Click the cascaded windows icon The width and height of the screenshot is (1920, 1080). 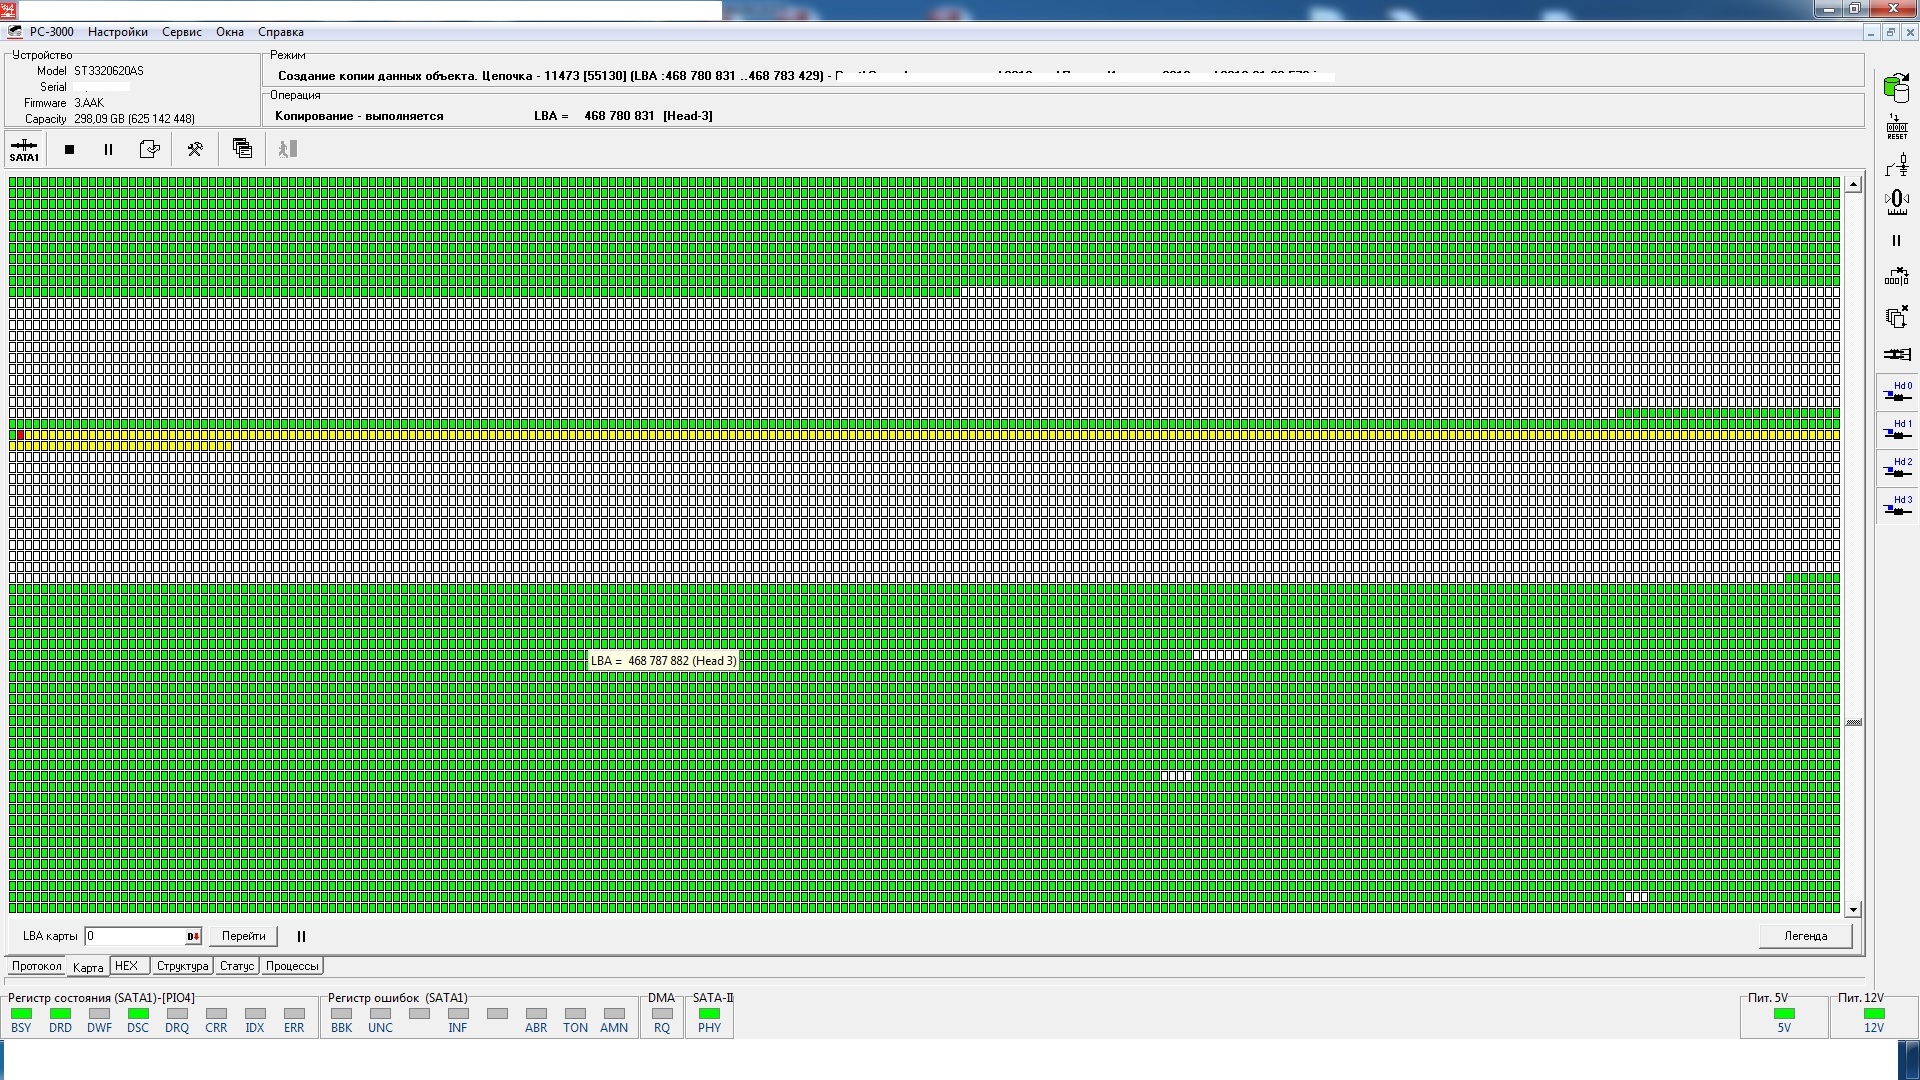pyautogui.click(x=242, y=149)
